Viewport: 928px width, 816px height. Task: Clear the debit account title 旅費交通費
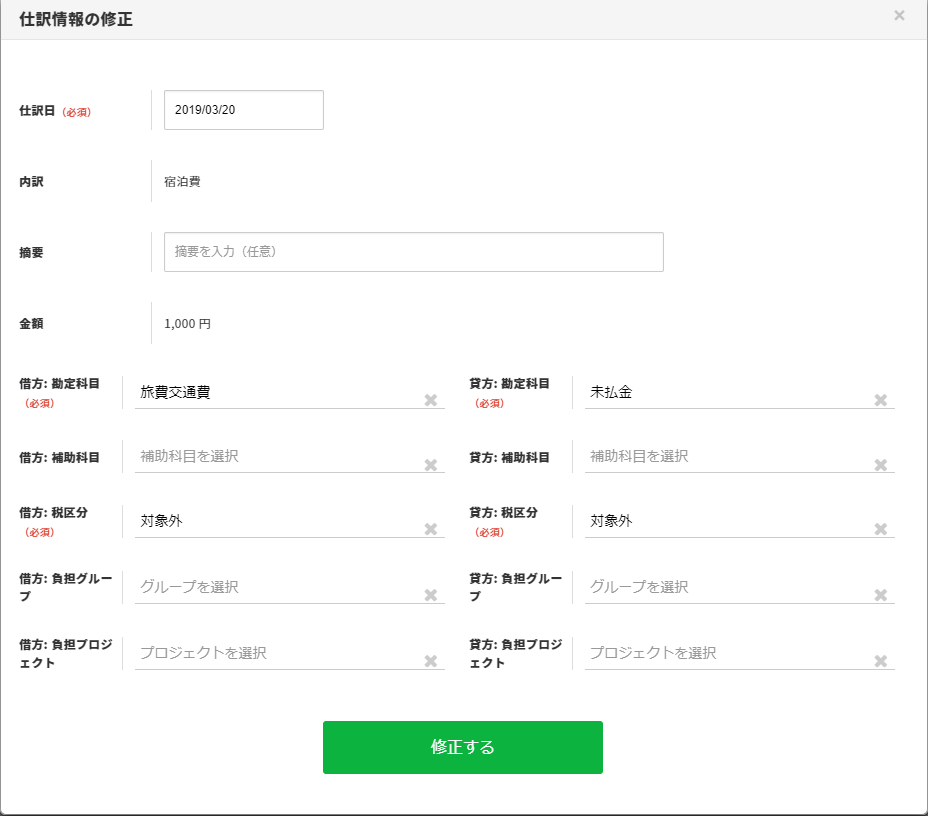tap(431, 400)
